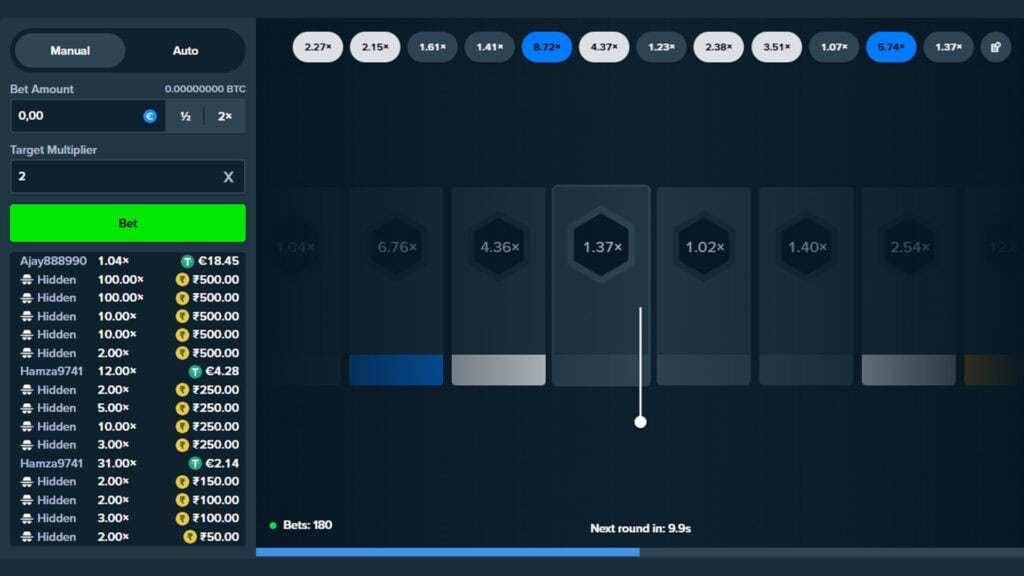Click the Tether coin icon beside €18.45

pyautogui.click(x=187, y=261)
